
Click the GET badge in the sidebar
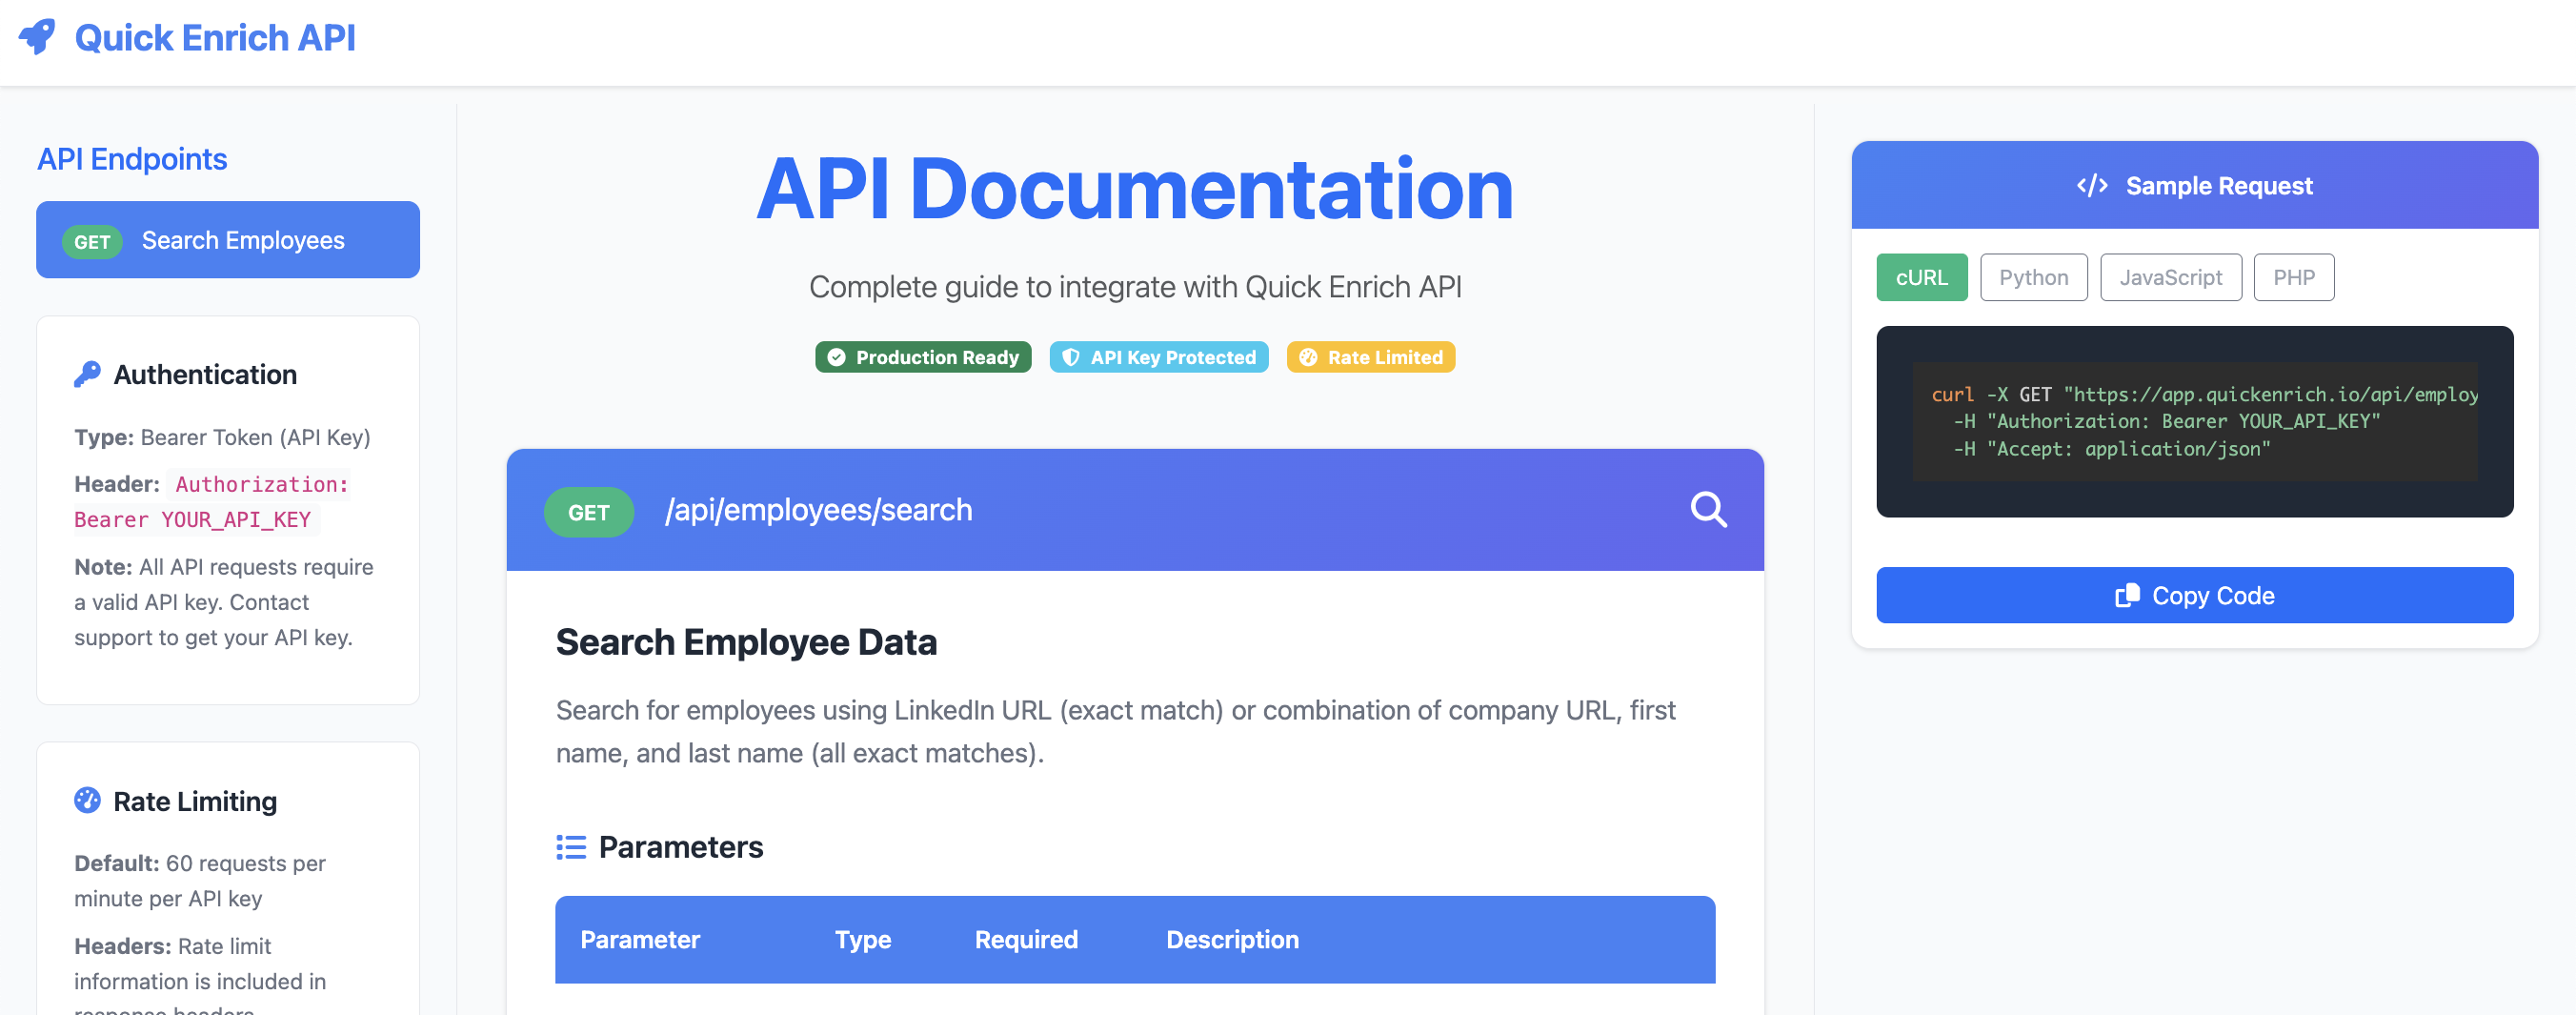click(x=92, y=241)
